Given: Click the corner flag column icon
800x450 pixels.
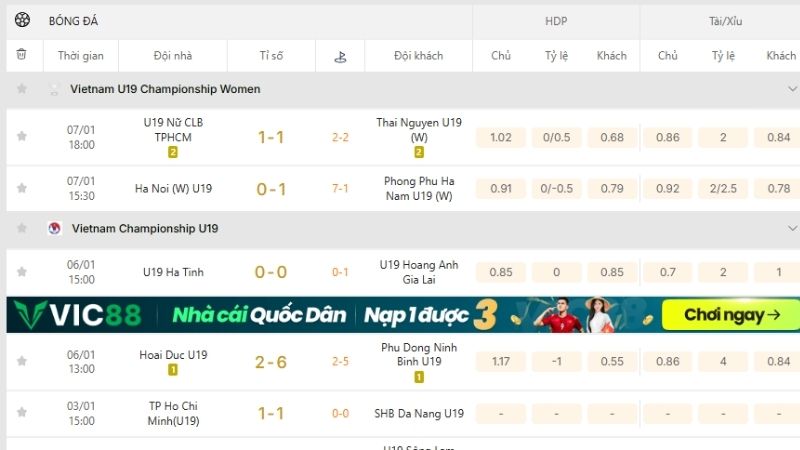Looking at the screenshot, I should tap(340, 56).
